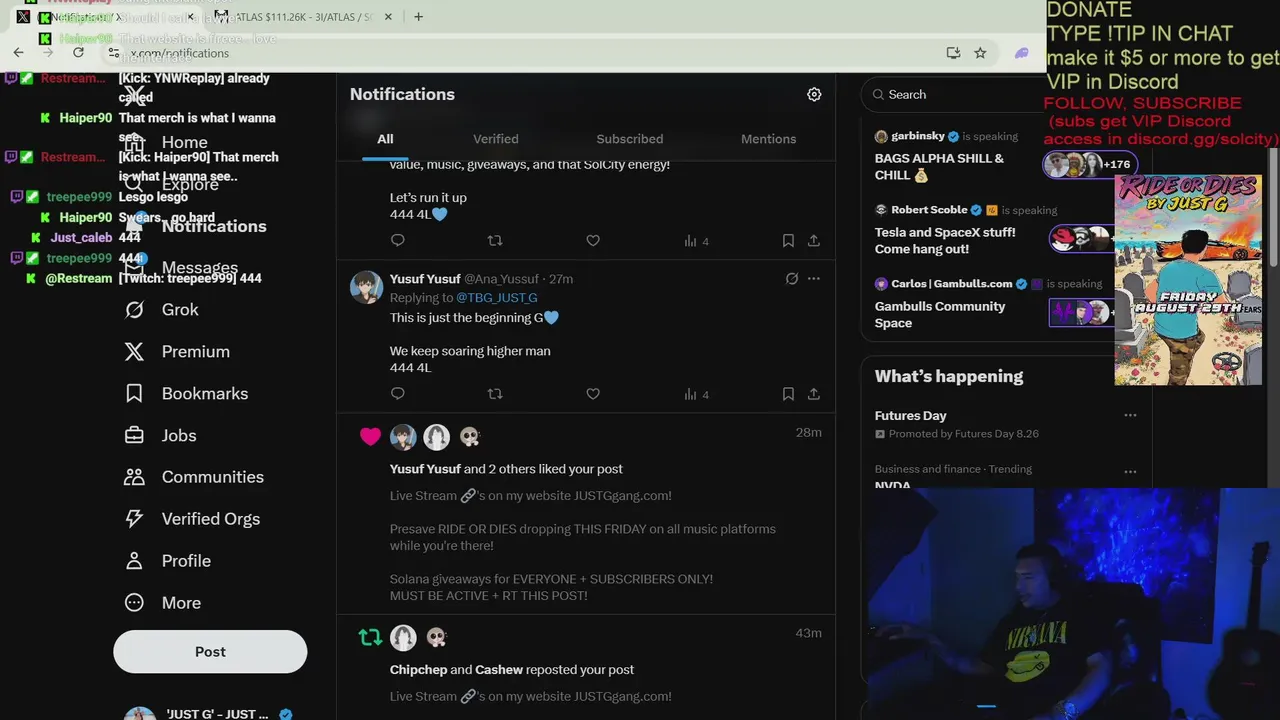This screenshot has height=720, width=1280.
Task: Like the post above ending '444 4L'
Action: coord(593,241)
